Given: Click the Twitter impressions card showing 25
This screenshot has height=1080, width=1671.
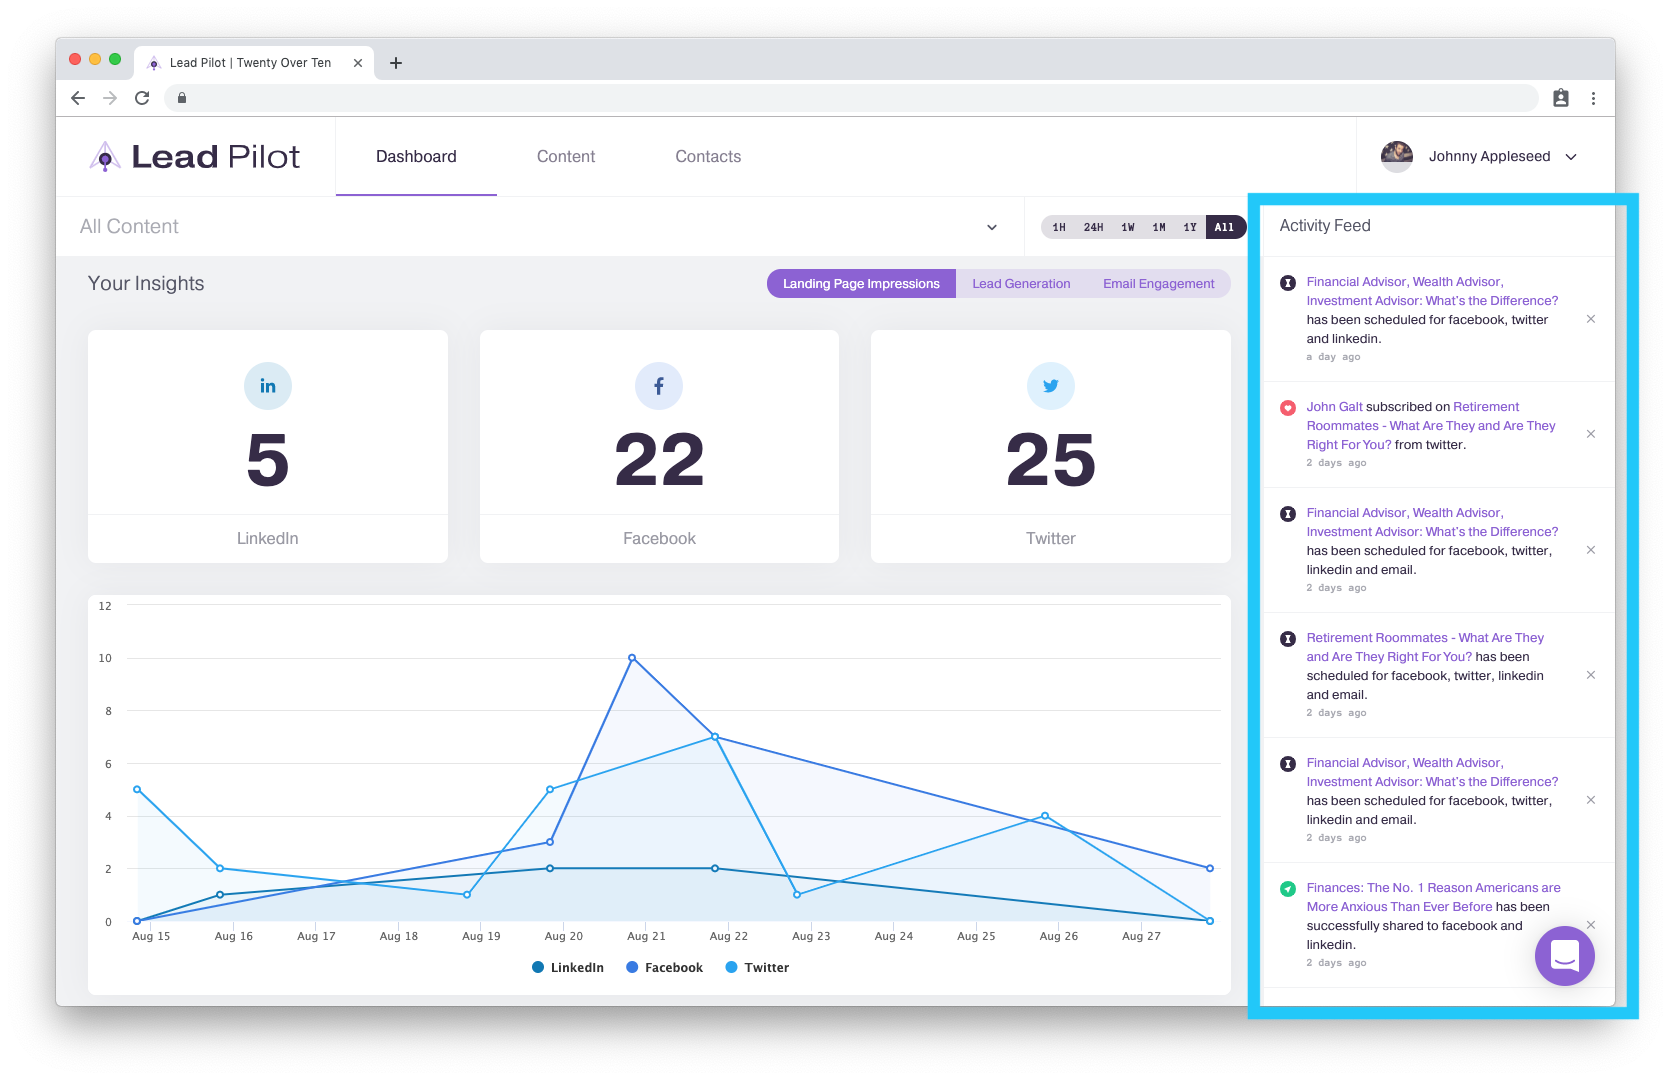Looking at the screenshot, I should (1051, 446).
